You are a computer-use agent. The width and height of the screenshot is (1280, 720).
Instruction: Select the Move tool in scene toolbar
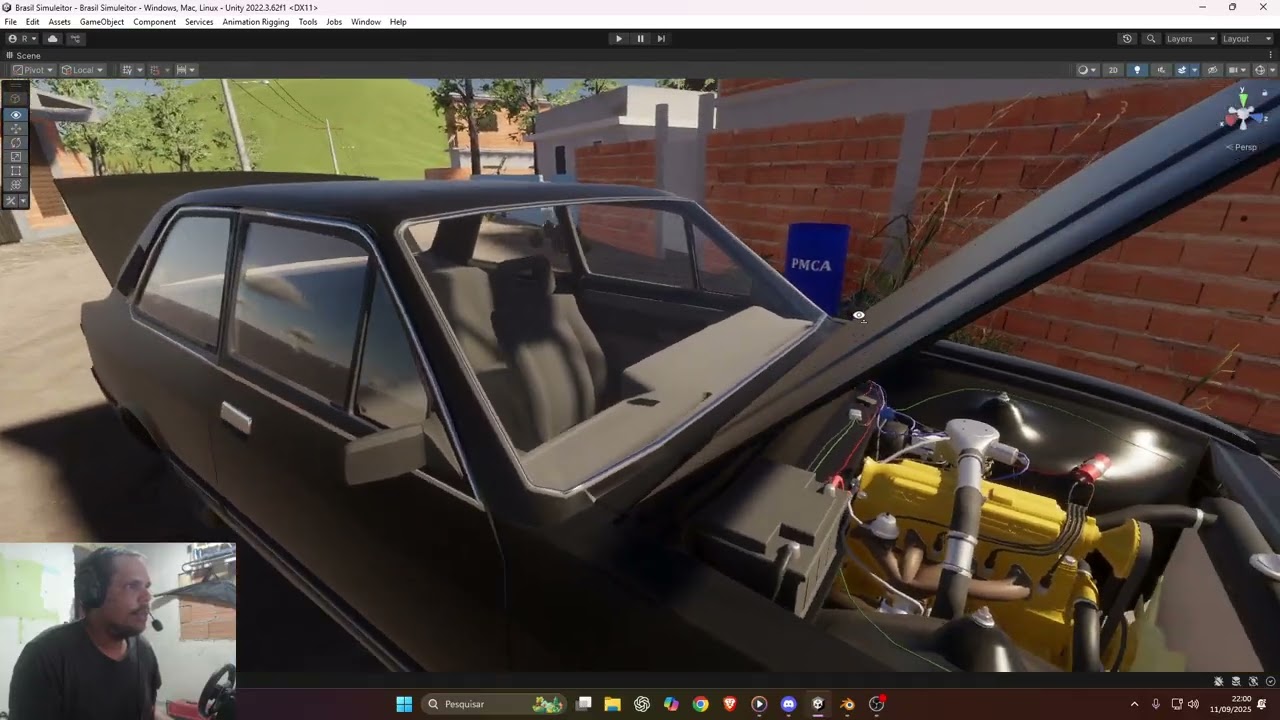15,129
